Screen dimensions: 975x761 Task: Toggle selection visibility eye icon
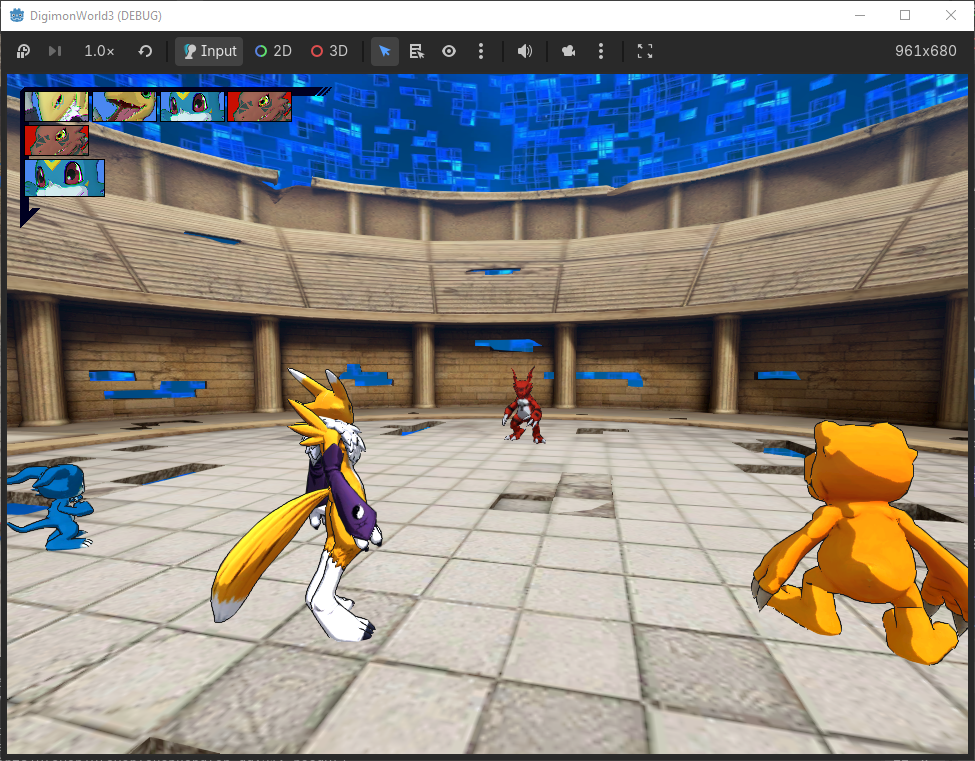pyautogui.click(x=449, y=51)
